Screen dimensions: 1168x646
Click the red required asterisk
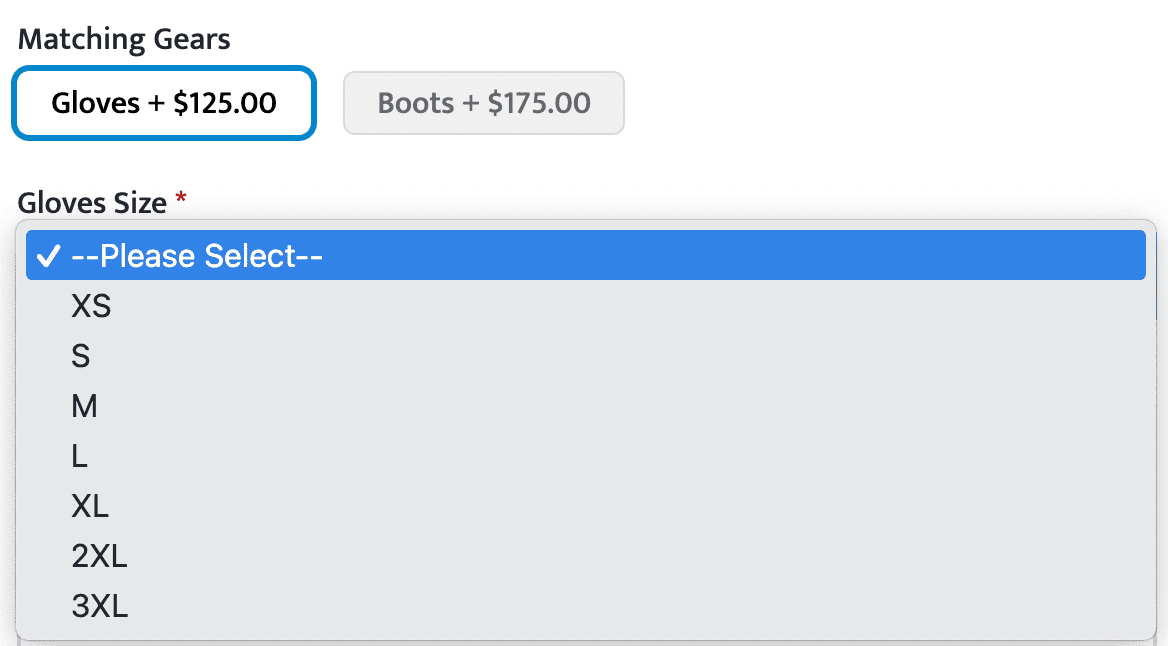coord(181,199)
